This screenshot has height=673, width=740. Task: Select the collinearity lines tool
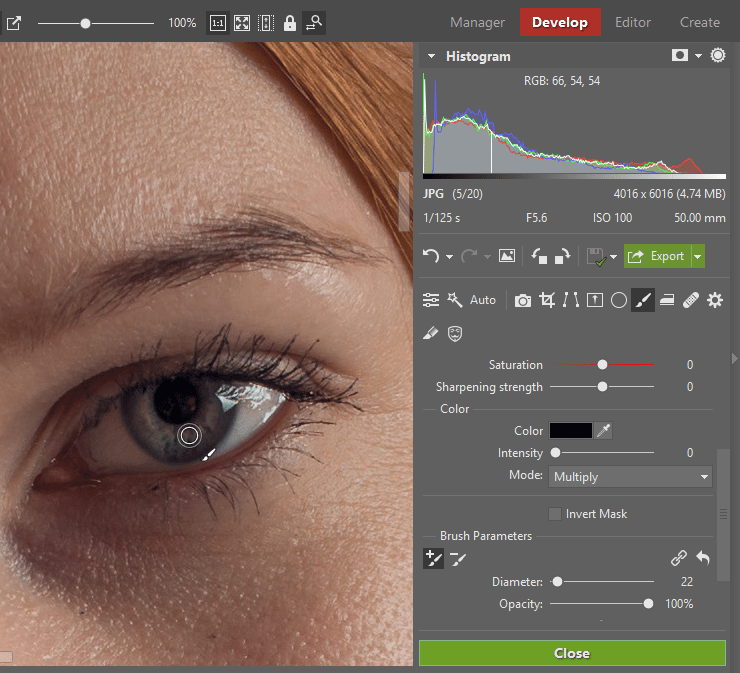571,300
